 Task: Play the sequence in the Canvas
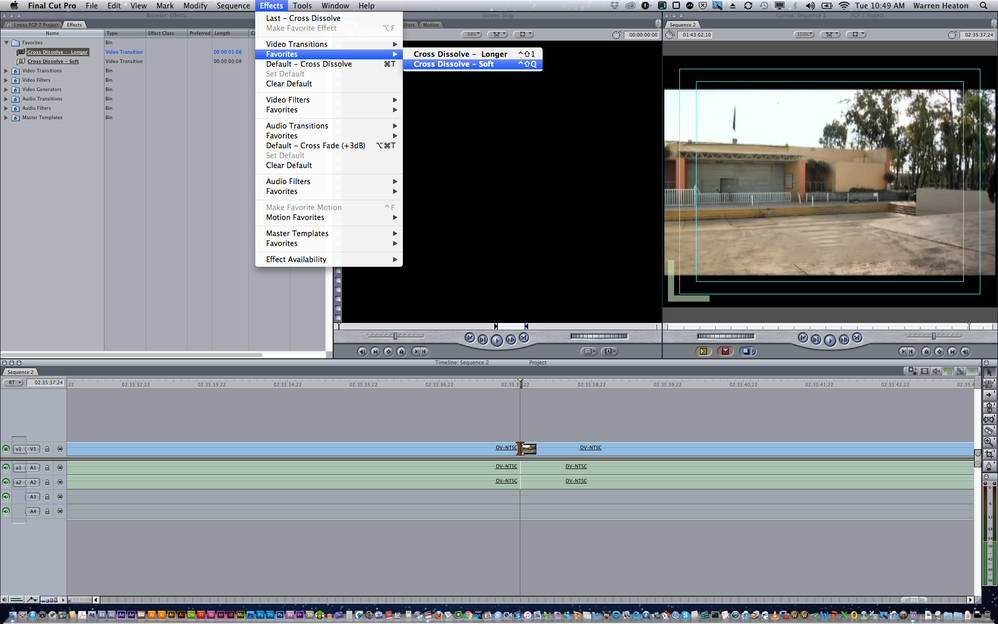[x=829, y=340]
